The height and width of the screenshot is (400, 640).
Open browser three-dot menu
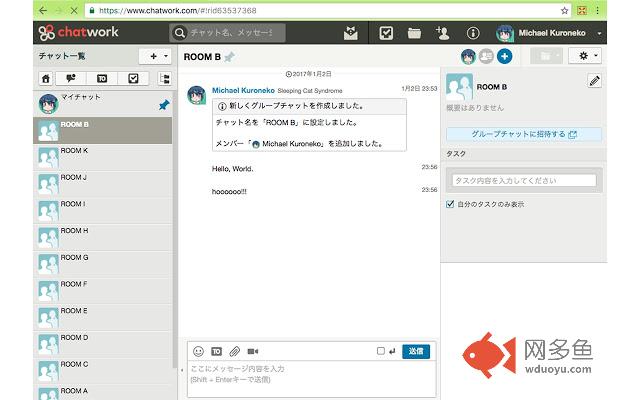[597, 11]
